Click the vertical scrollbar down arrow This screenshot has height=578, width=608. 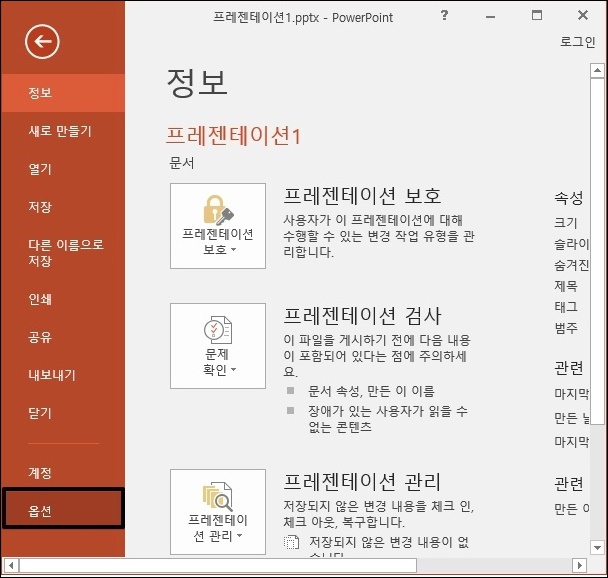click(597, 547)
